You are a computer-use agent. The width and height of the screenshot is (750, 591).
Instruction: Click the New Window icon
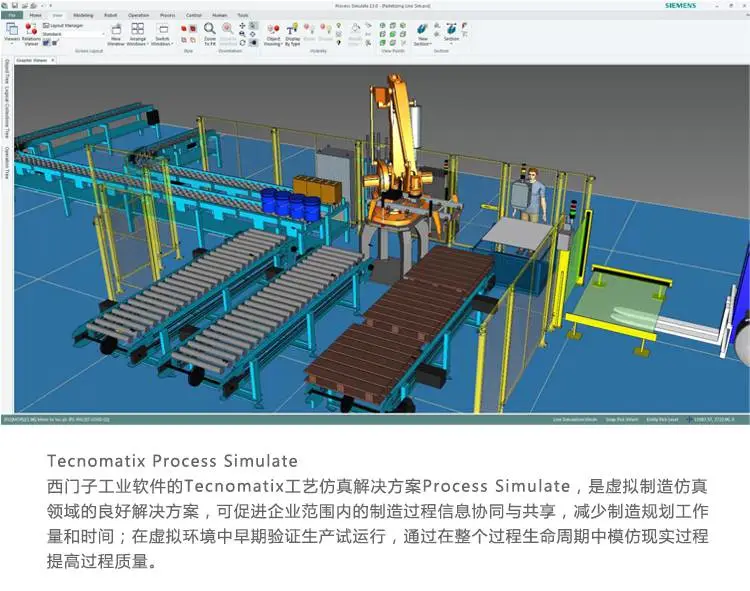tap(116, 33)
